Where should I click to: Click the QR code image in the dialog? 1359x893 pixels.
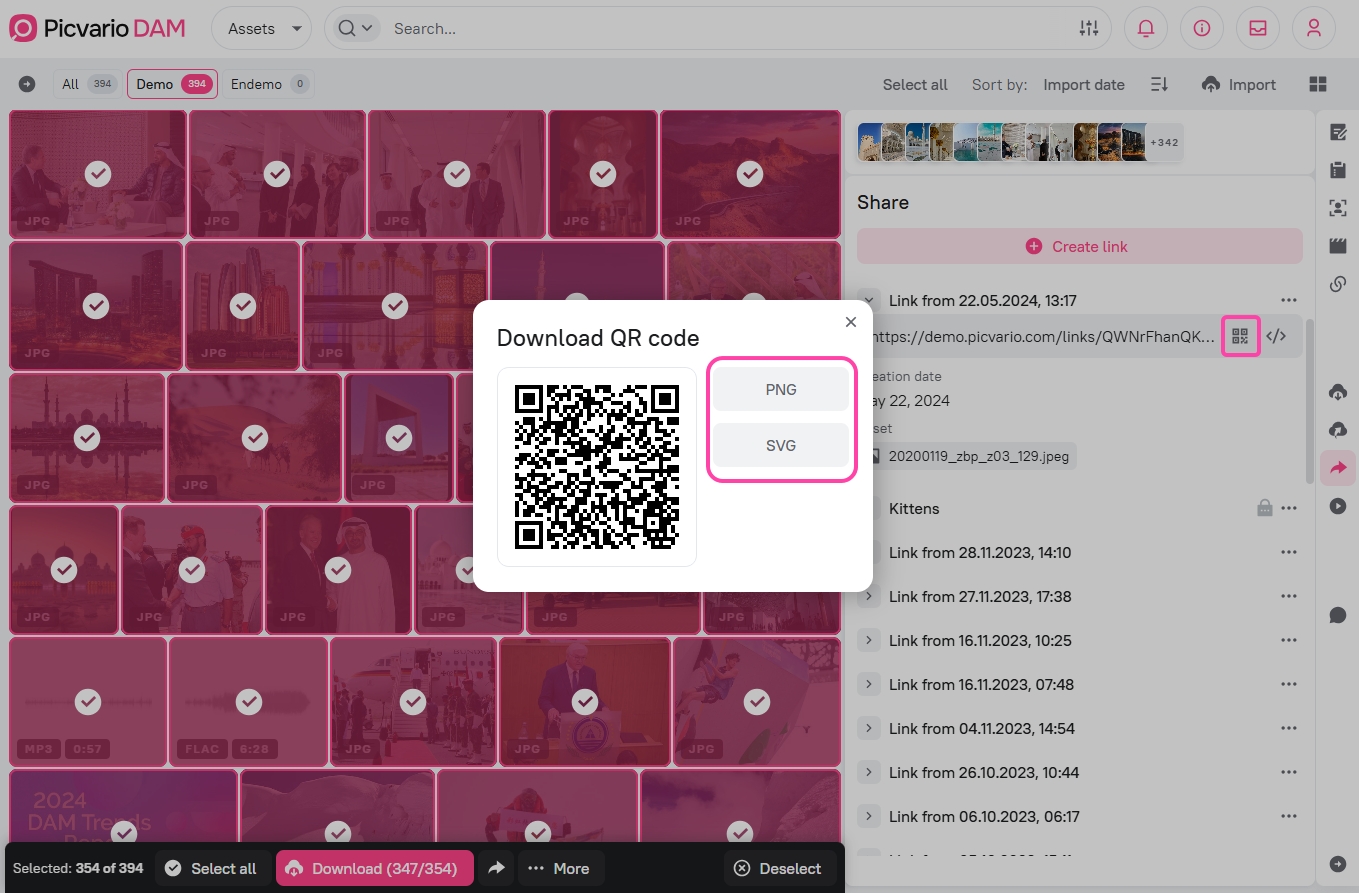click(x=597, y=467)
